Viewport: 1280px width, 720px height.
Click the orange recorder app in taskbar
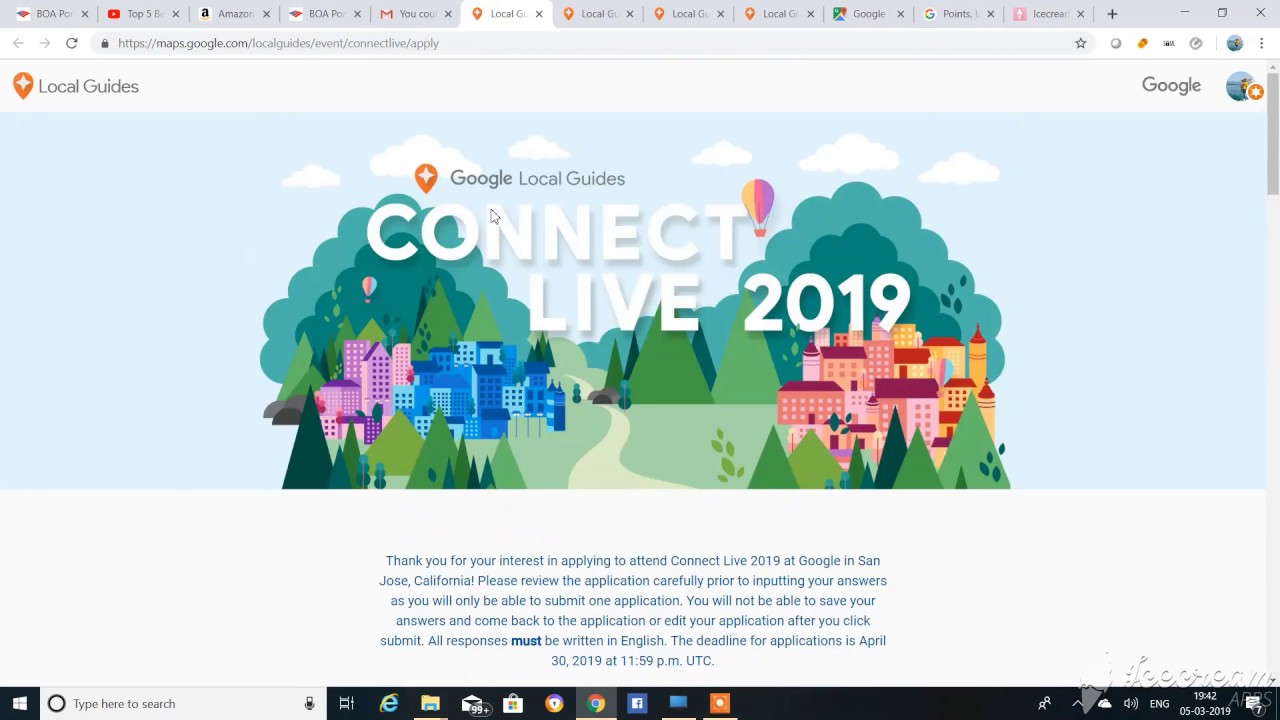tap(719, 703)
